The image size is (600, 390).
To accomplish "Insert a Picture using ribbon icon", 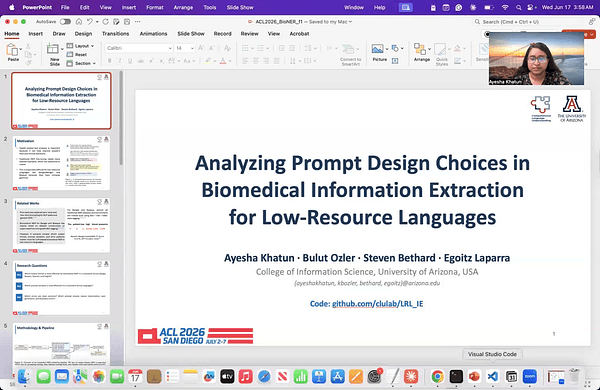I will (378, 49).
